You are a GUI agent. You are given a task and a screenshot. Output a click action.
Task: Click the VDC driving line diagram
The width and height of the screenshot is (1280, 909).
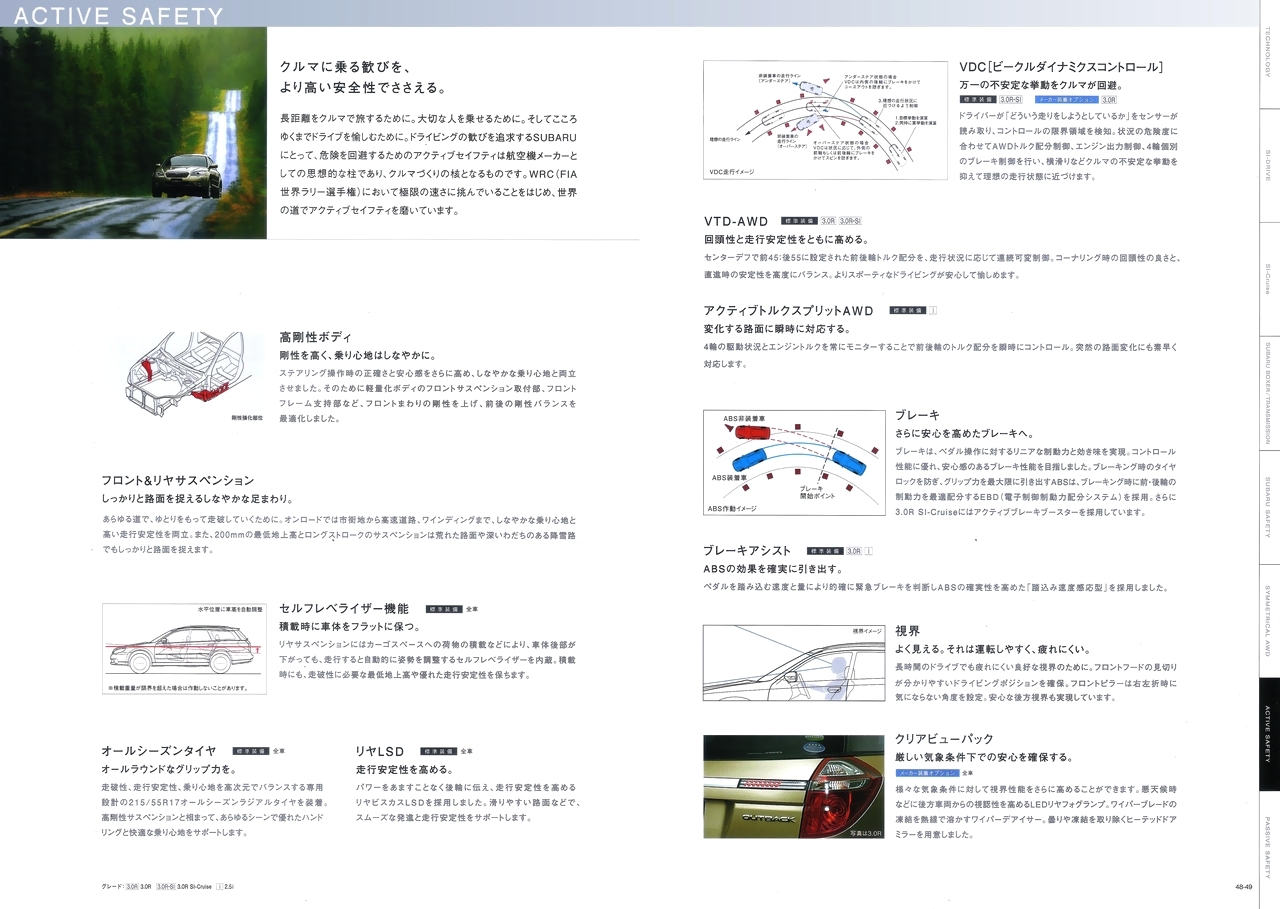point(825,120)
